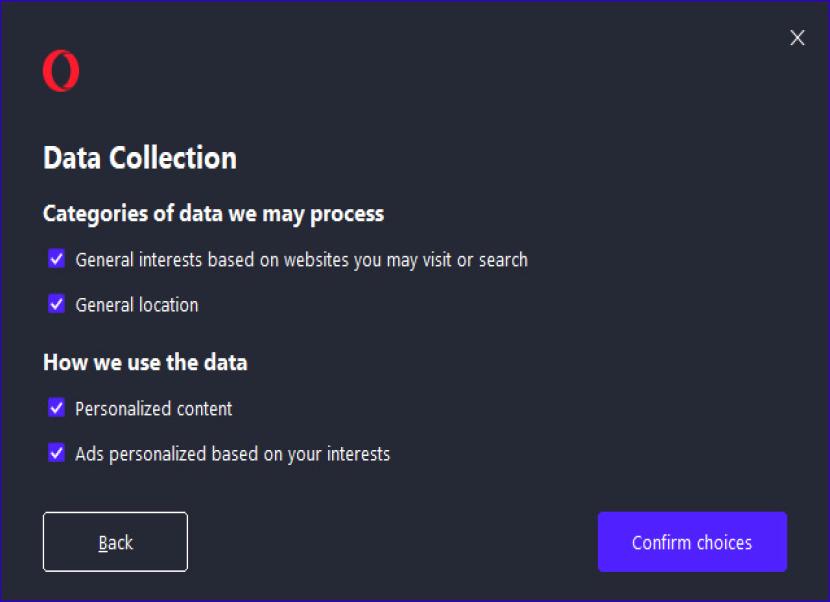
Task: Uncheck General interests based on websites checkbox
Action: coord(56,259)
